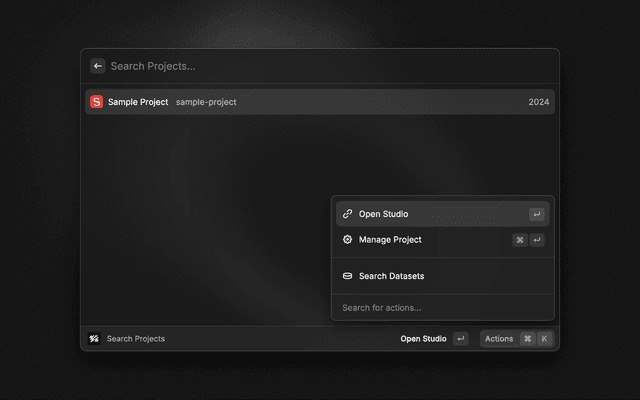640x400 pixels.
Task: Click the 2024 label on Sample Project
Action: (538, 102)
